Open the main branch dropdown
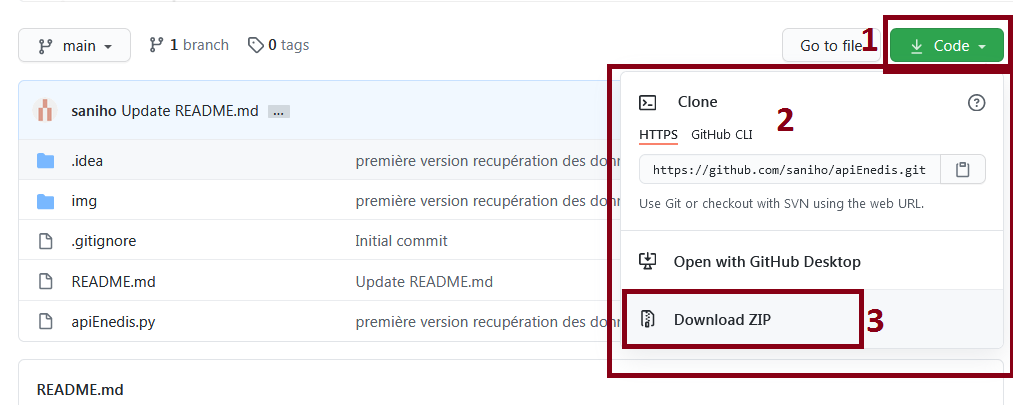 coord(74,46)
